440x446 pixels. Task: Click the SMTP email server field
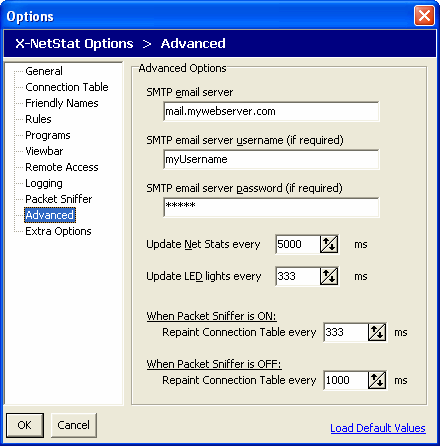(x=271, y=111)
